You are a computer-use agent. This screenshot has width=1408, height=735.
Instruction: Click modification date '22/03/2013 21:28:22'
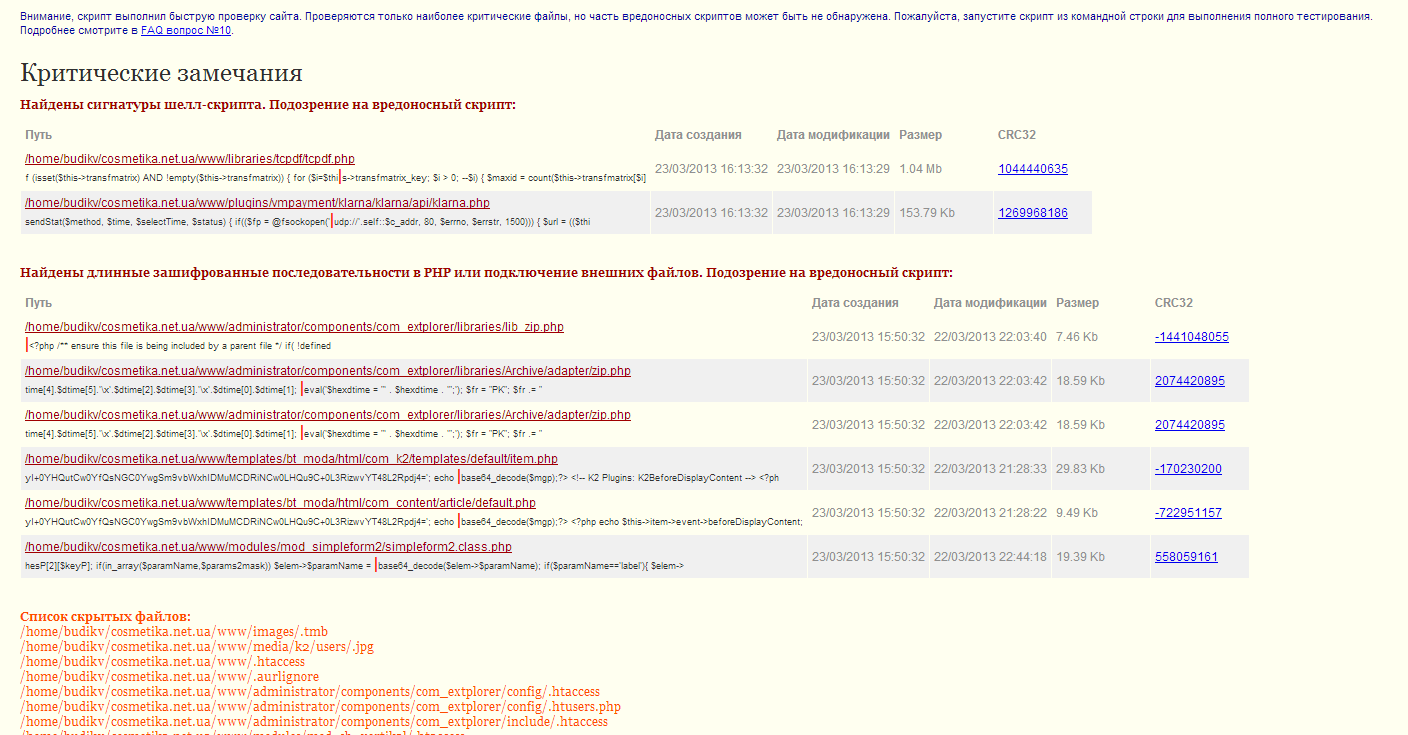click(990, 513)
